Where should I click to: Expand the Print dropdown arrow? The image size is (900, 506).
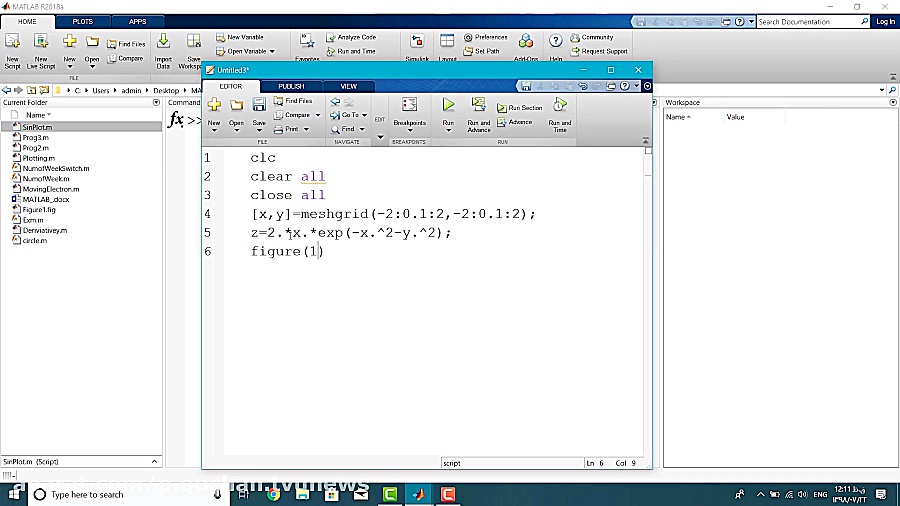306,130
